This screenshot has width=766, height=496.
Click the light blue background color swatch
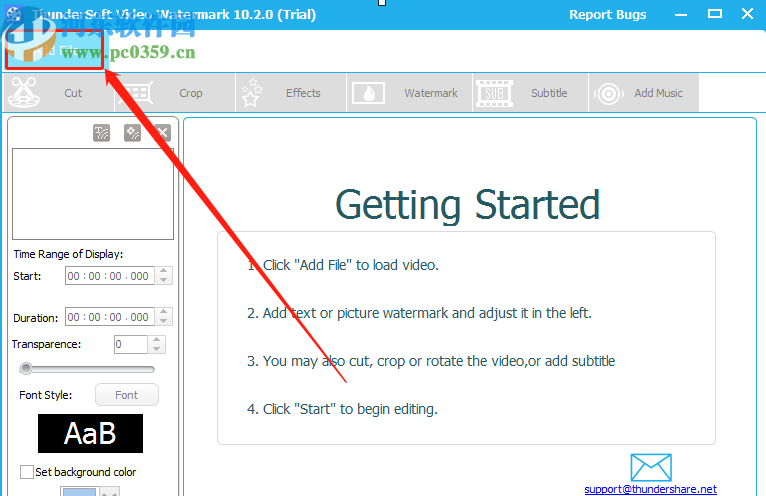click(79, 491)
